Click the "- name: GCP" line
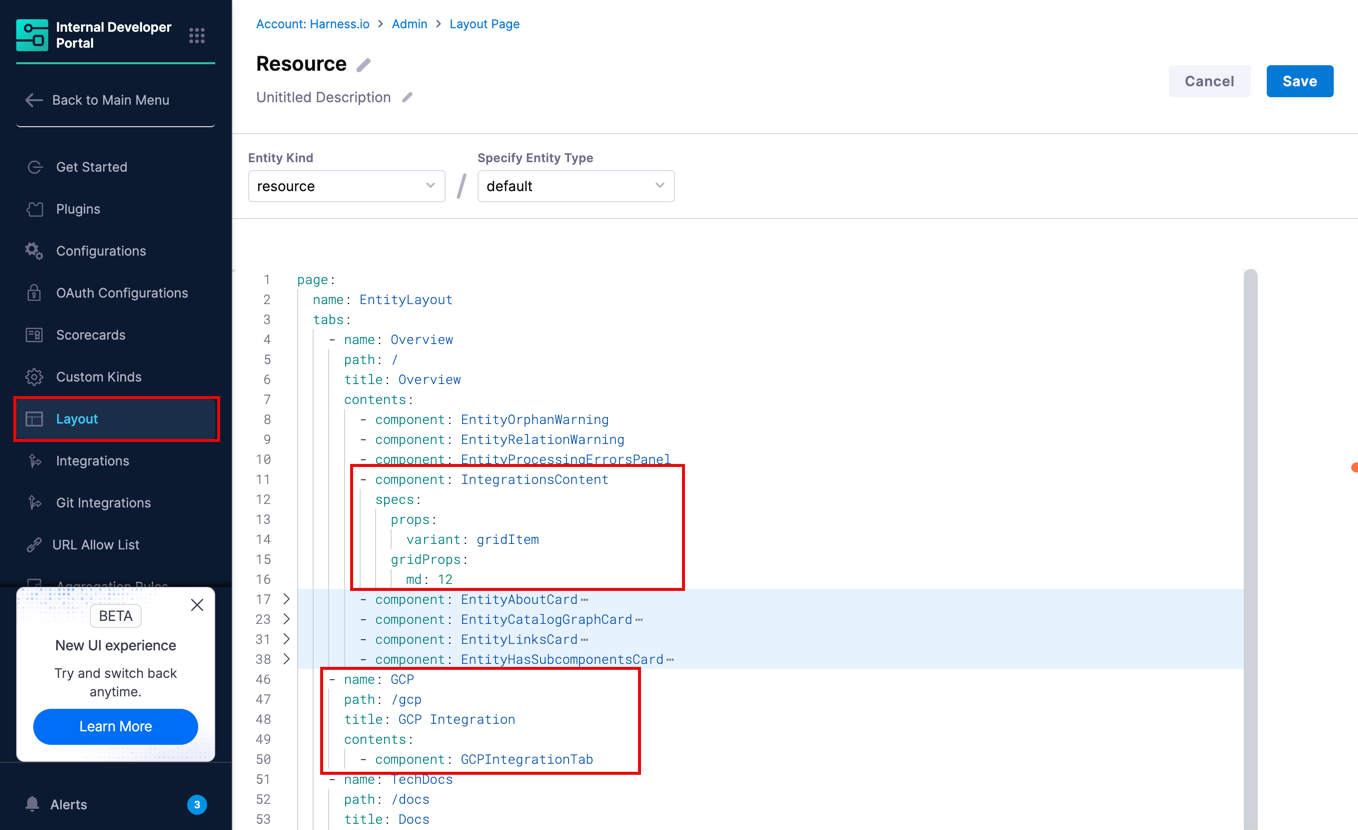This screenshot has height=830, width=1358. point(371,680)
